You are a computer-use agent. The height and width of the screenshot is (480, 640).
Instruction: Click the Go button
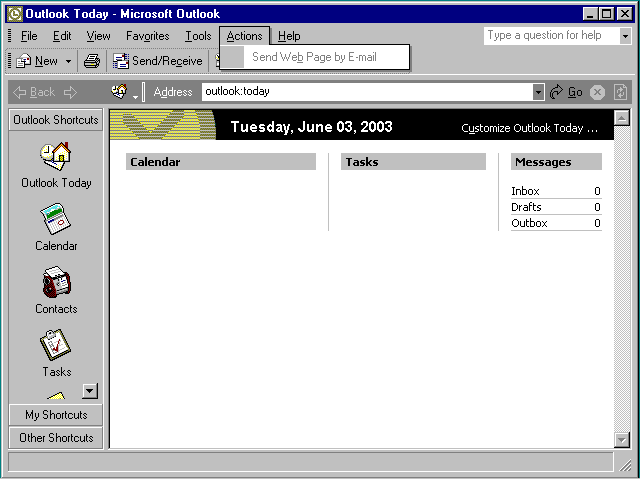point(566,92)
